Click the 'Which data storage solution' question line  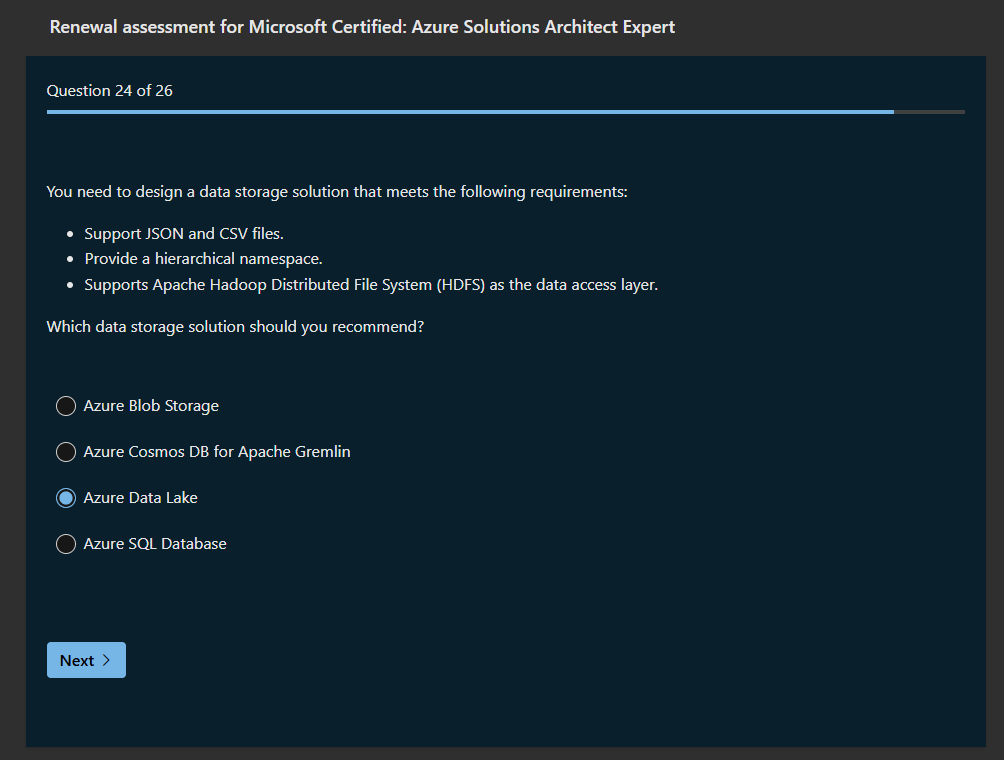tap(235, 327)
